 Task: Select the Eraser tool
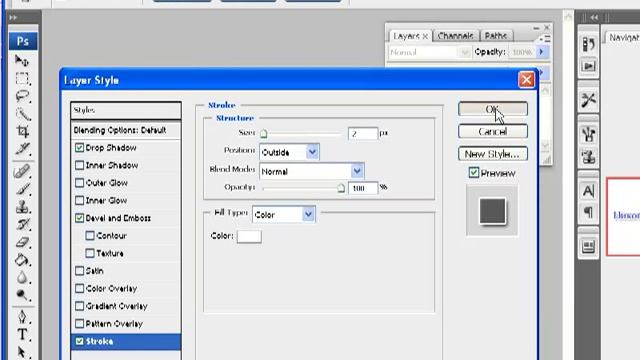point(22,242)
